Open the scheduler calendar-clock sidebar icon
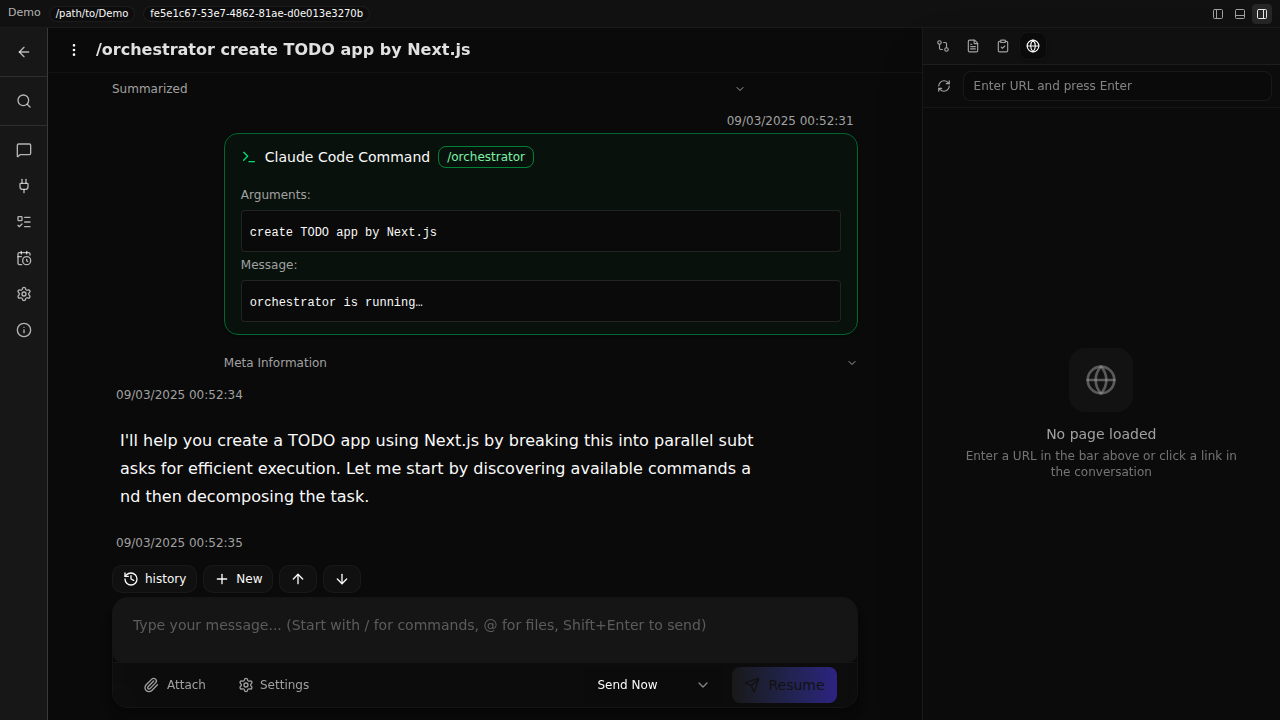Image resolution: width=1280 pixels, height=720 pixels. point(24,258)
